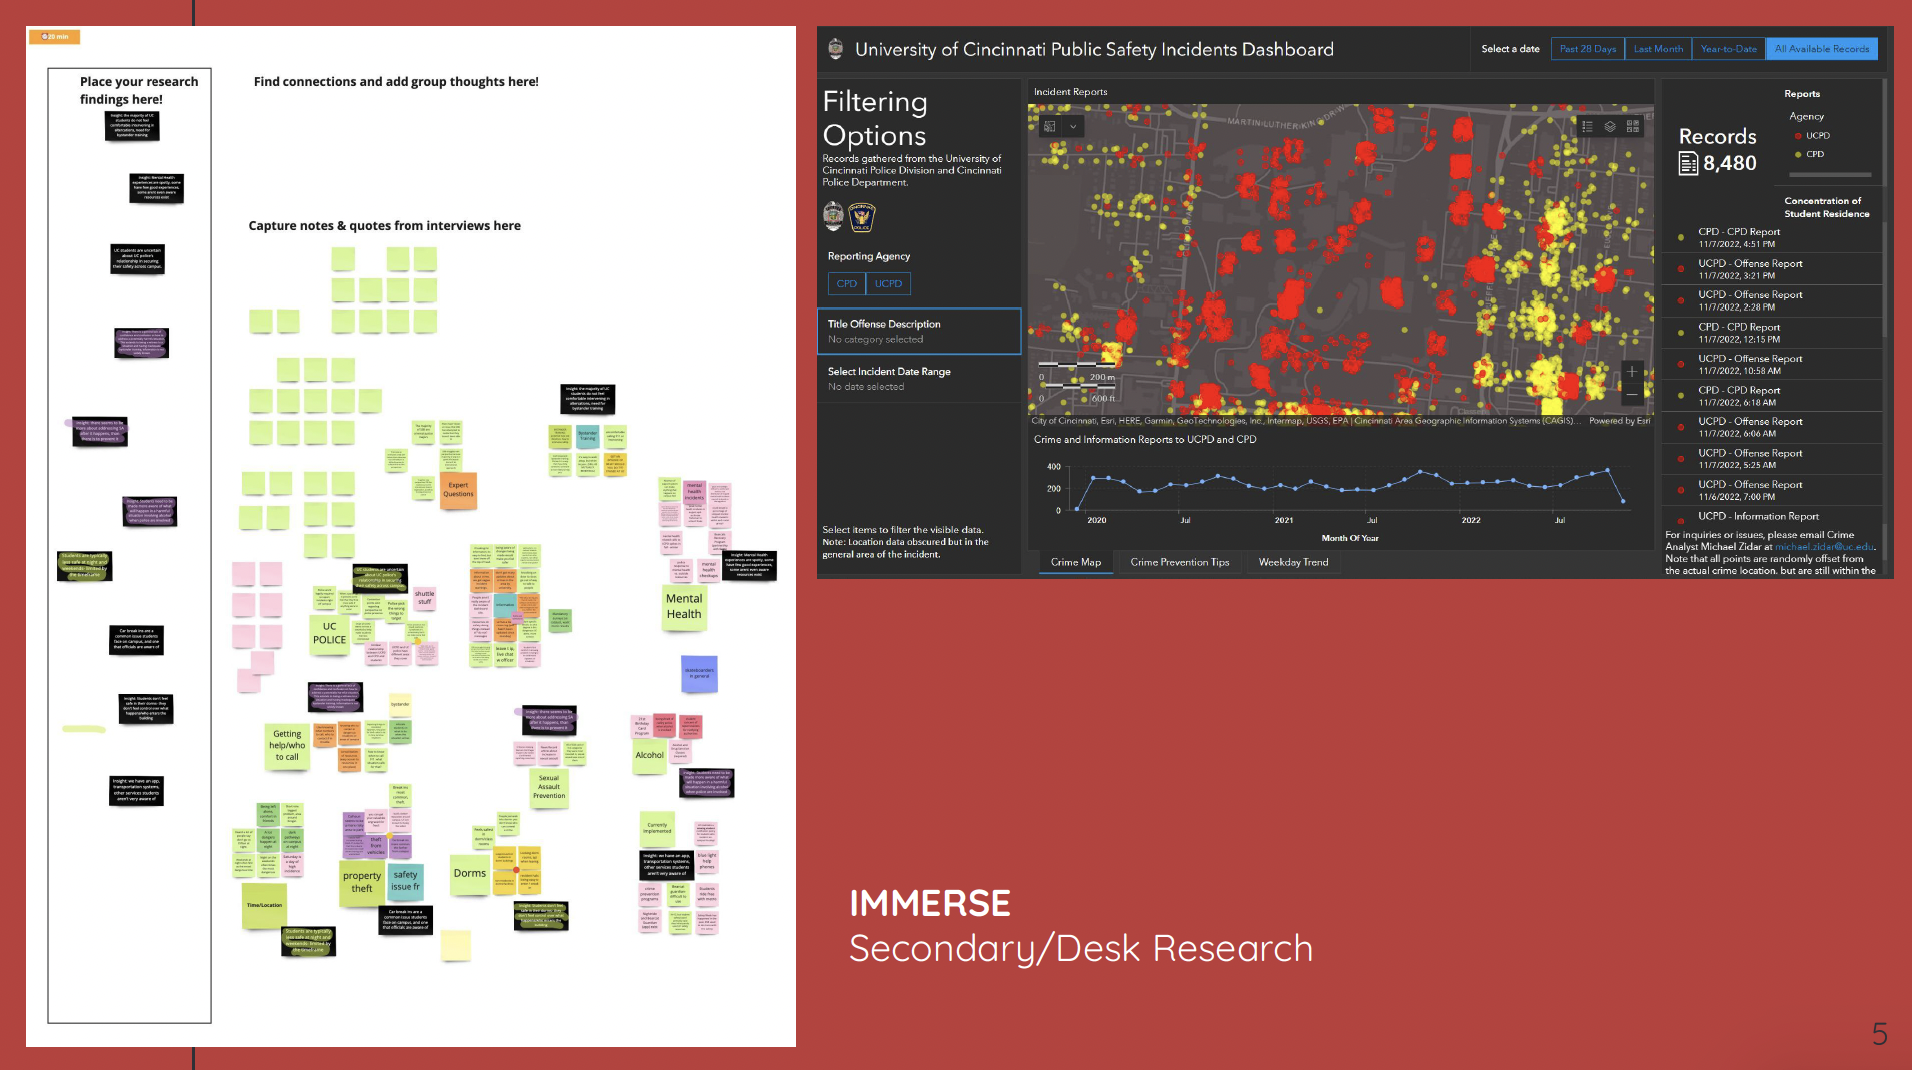This screenshot has height=1070, width=1912.
Task: Click the Concentration of Student Residence label
Action: (1826, 207)
